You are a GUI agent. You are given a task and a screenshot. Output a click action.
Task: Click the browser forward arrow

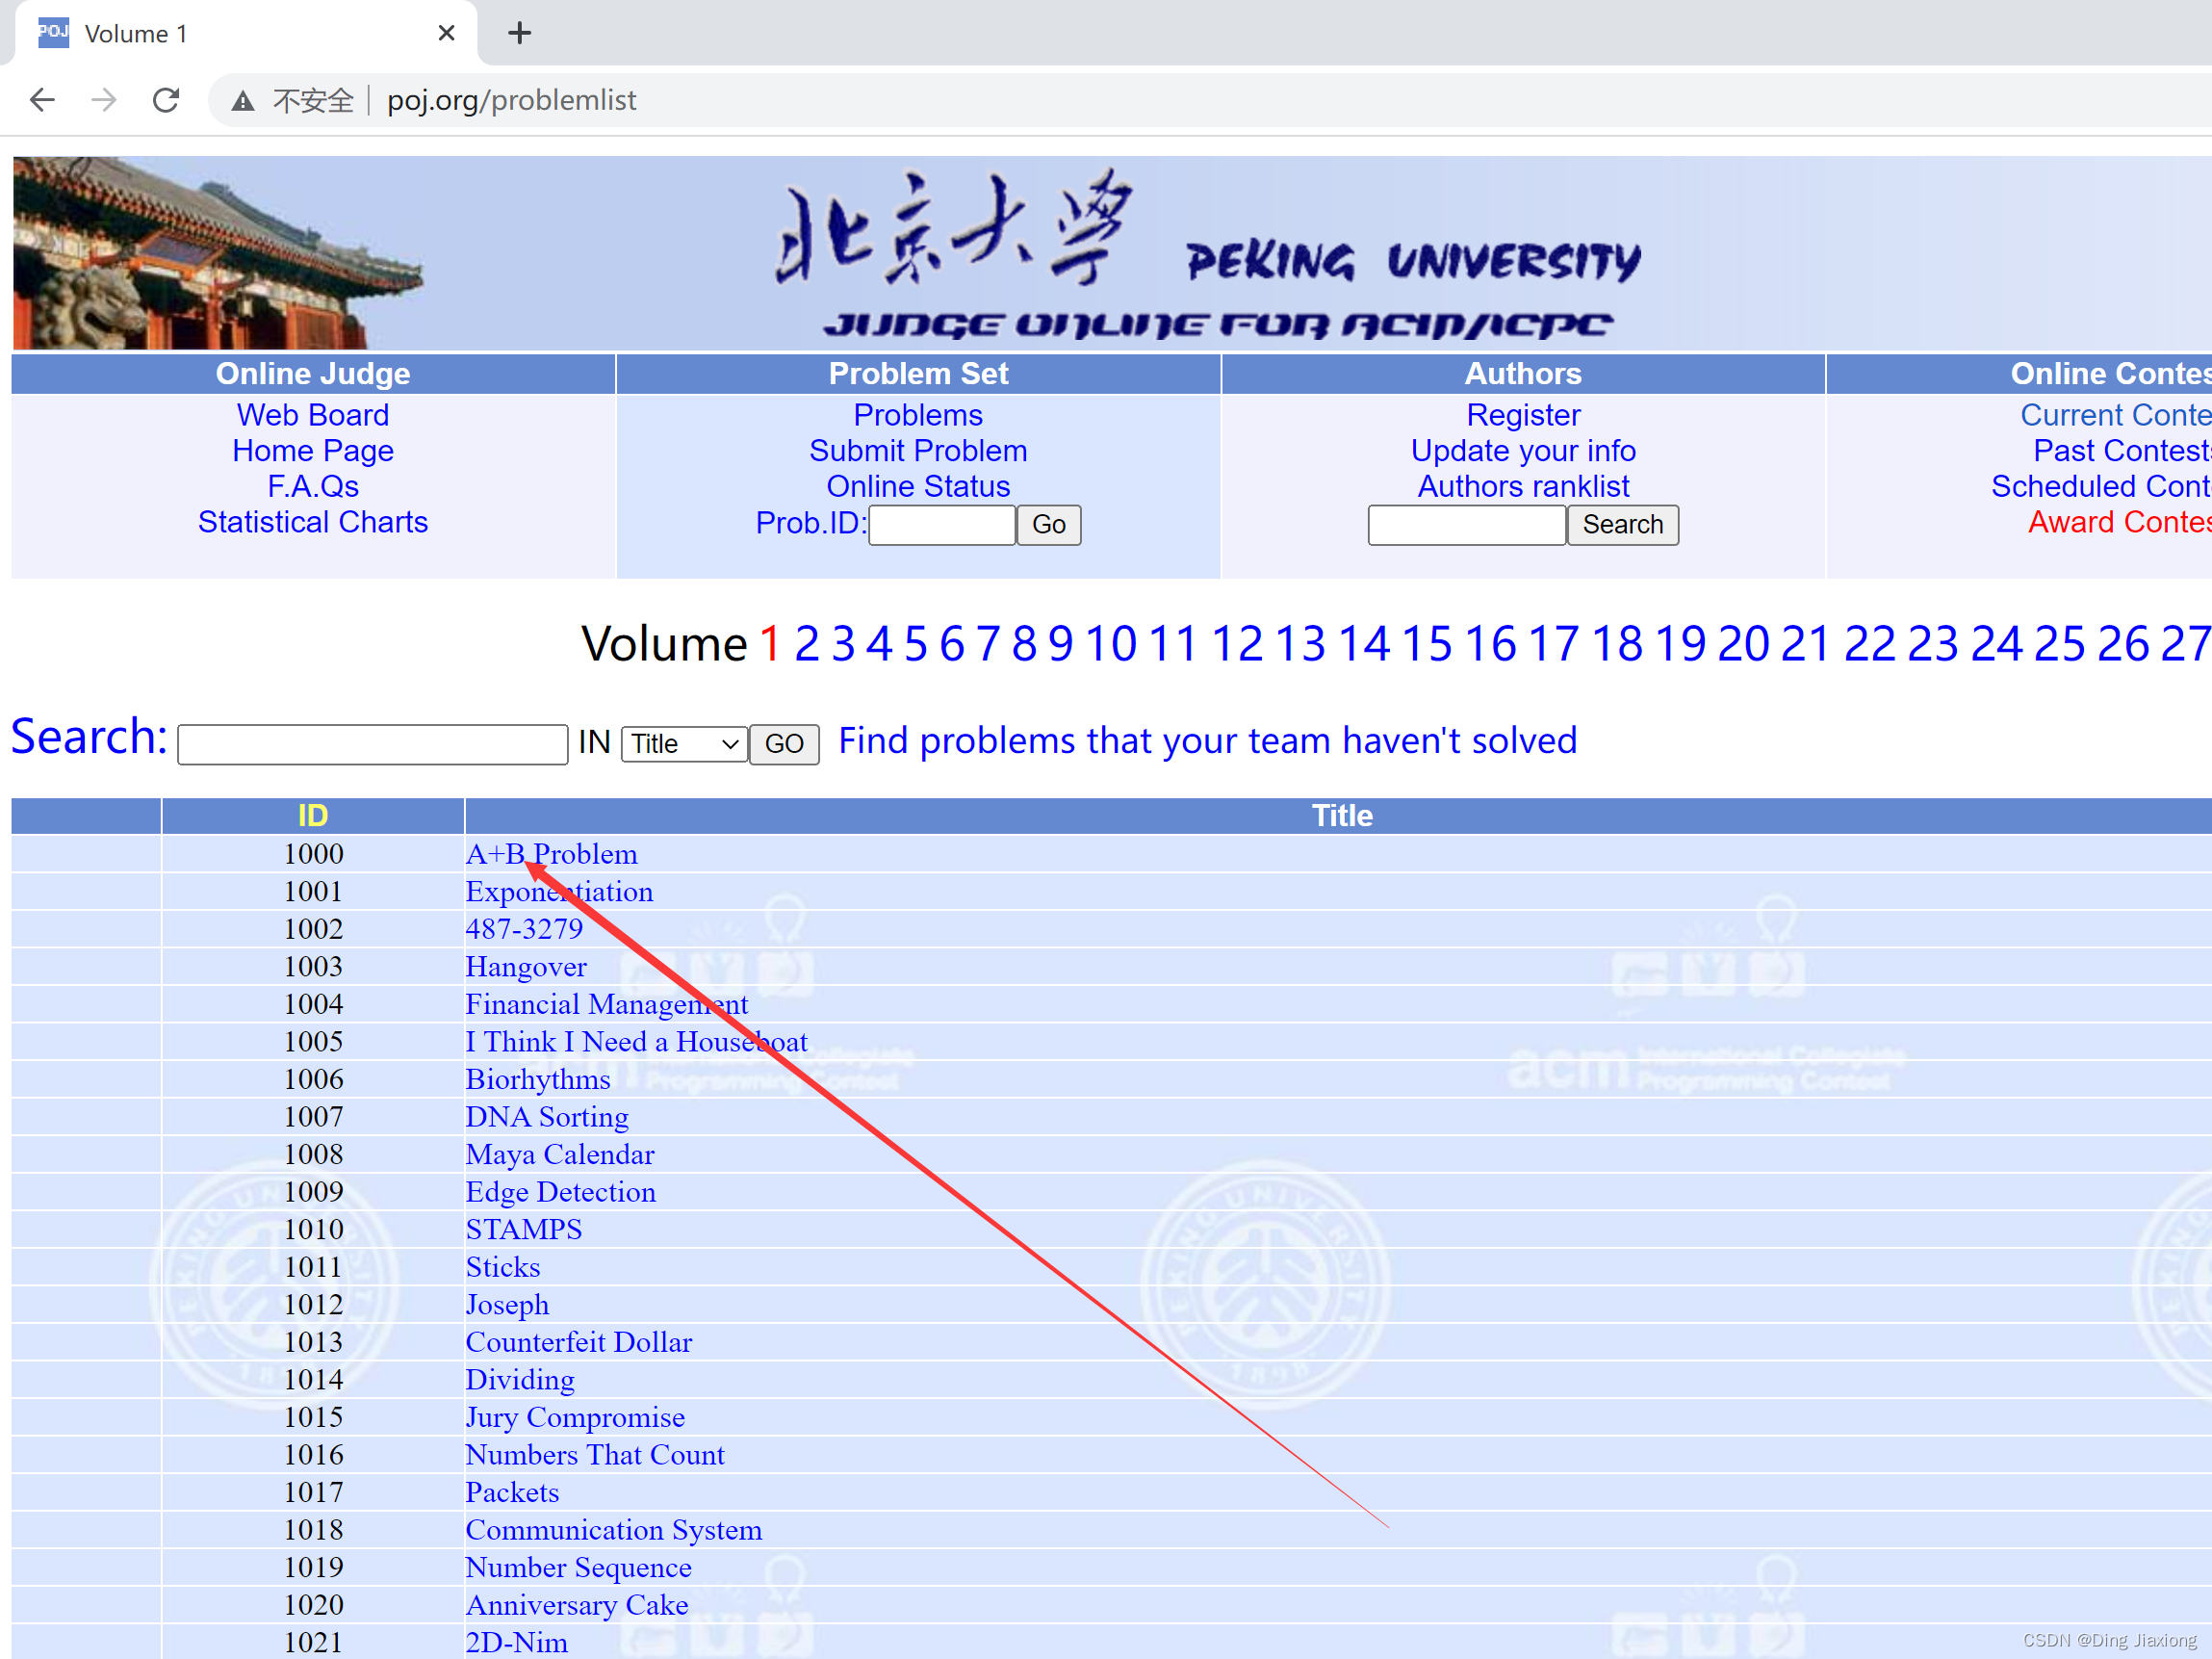pyautogui.click(x=104, y=99)
